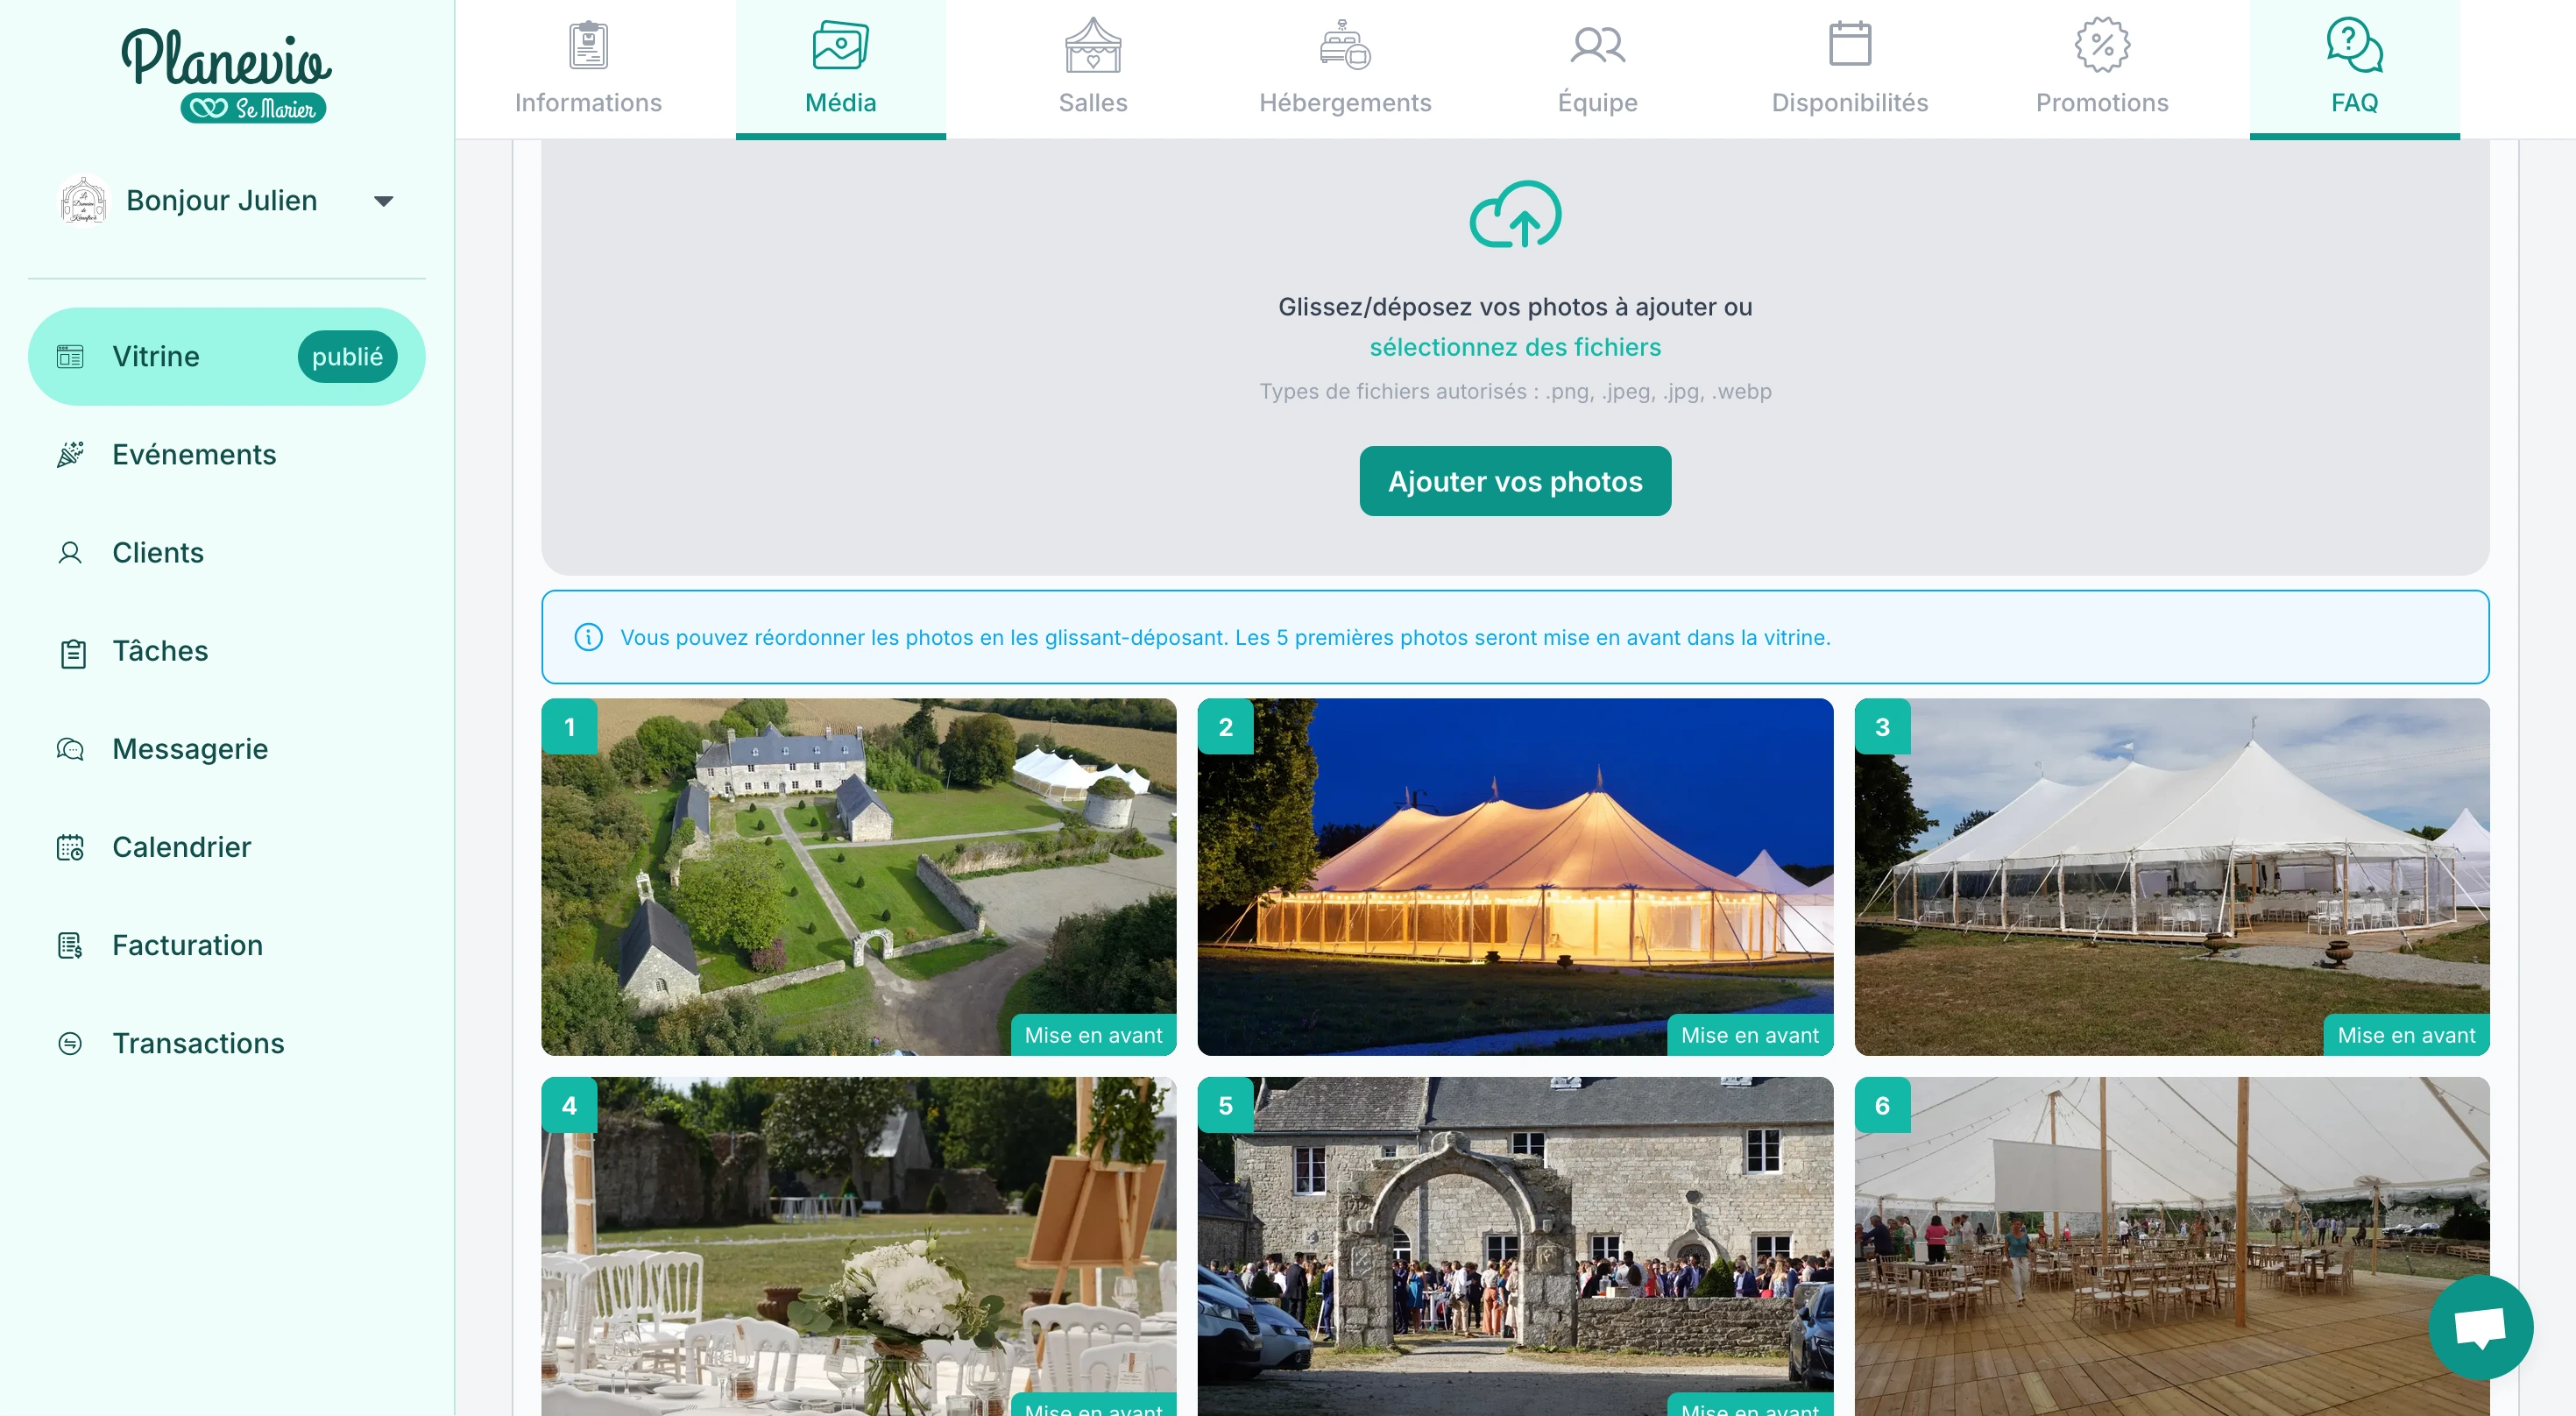Select aerial manor photo number 1
This screenshot has width=2576, height=1416.
pyautogui.click(x=858, y=875)
